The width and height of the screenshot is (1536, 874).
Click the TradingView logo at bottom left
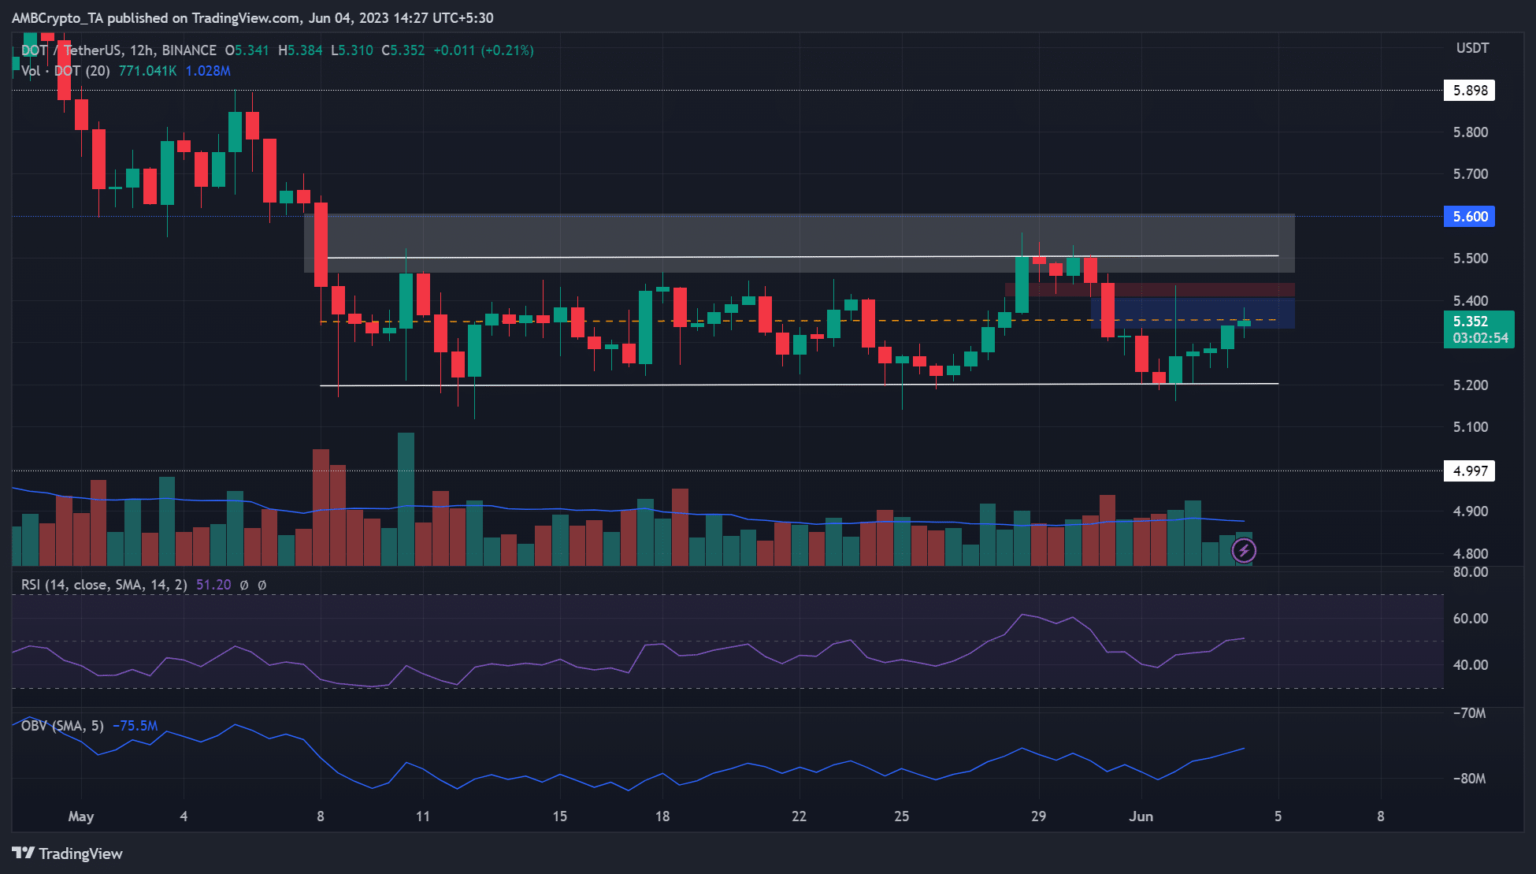click(x=67, y=853)
